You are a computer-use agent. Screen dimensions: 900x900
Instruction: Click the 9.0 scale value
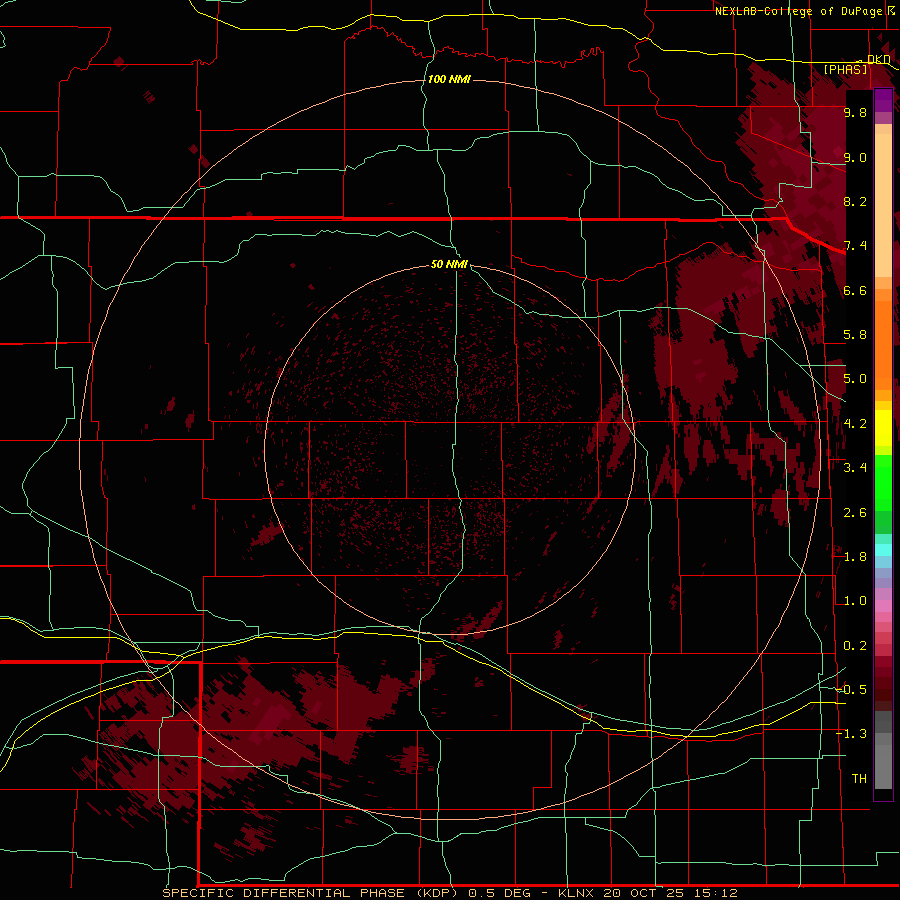pyautogui.click(x=855, y=157)
